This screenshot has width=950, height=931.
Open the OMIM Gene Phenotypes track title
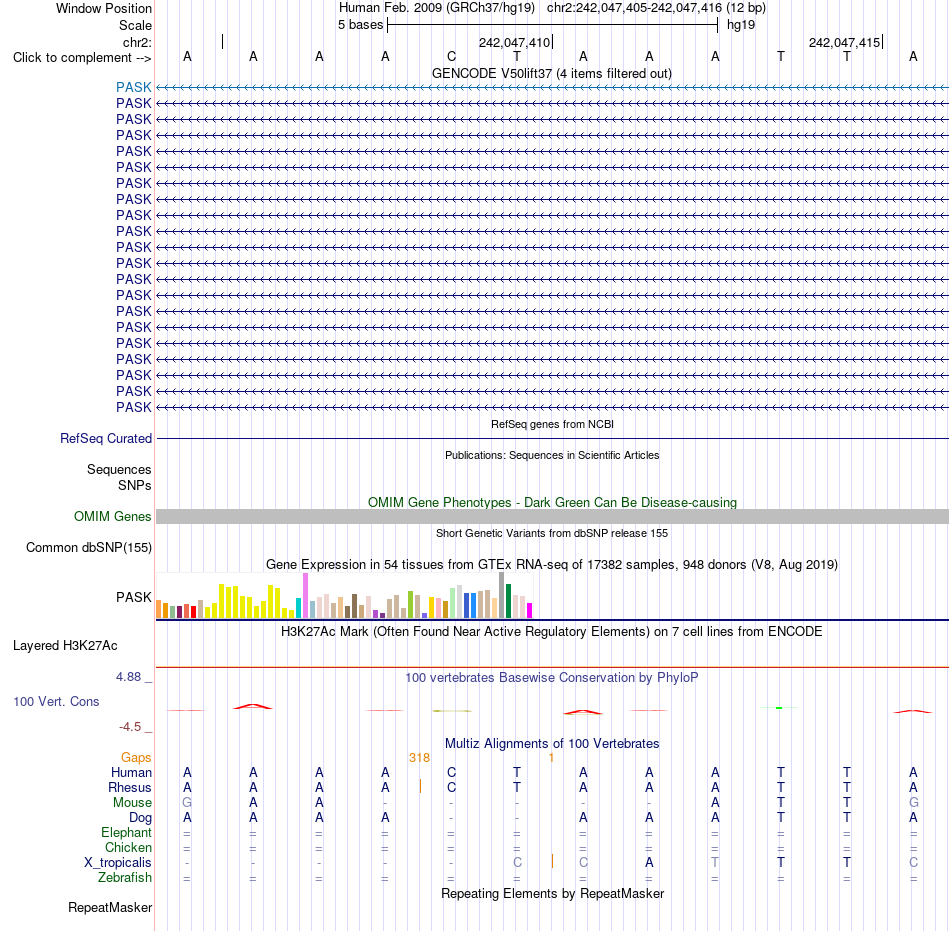(552, 502)
